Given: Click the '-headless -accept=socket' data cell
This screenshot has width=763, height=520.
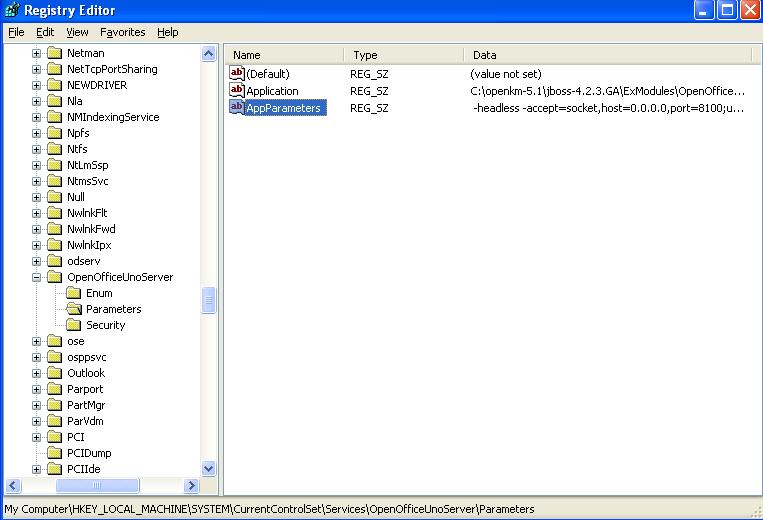Looking at the screenshot, I should point(608,108).
